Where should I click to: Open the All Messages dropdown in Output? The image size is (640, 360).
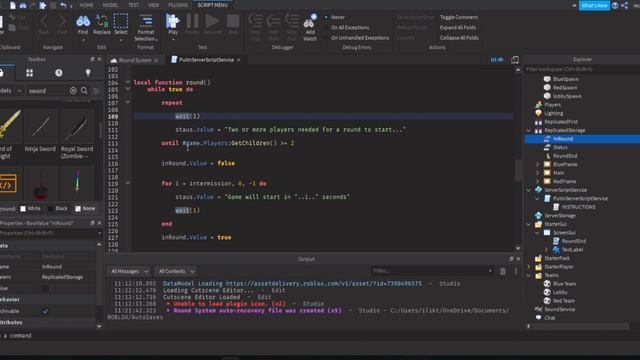pos(129,271)
